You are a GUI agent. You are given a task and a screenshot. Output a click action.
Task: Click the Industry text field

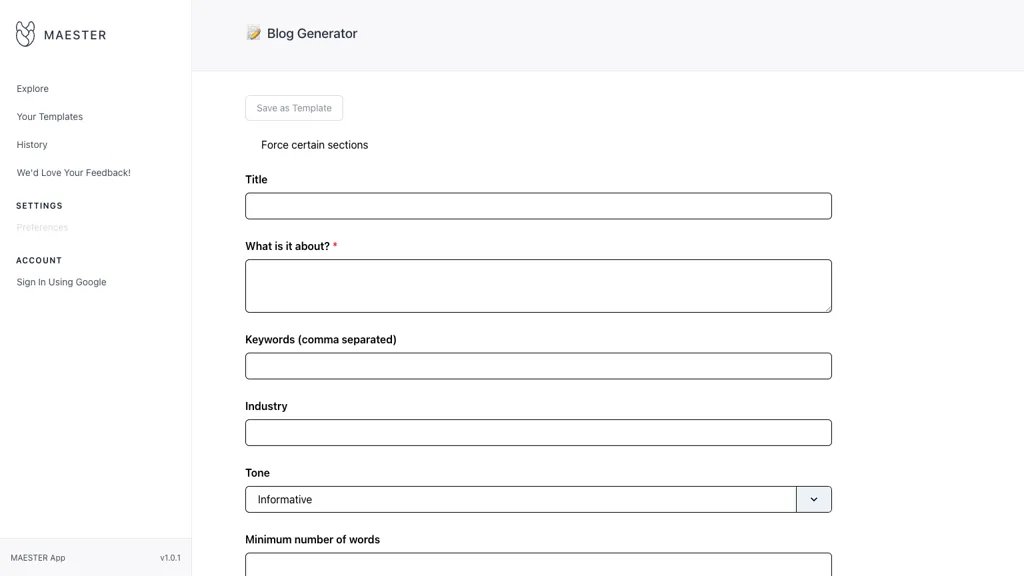[538, 433]
